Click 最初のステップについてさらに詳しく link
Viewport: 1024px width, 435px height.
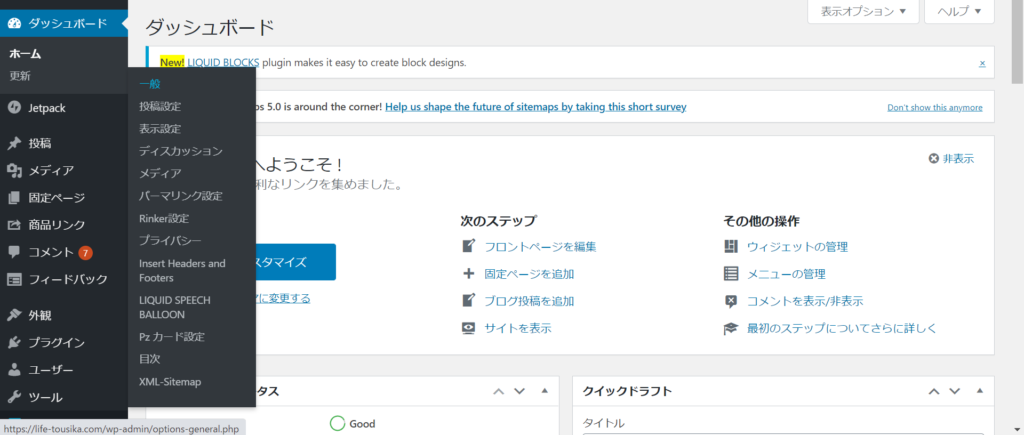[842, 329]
